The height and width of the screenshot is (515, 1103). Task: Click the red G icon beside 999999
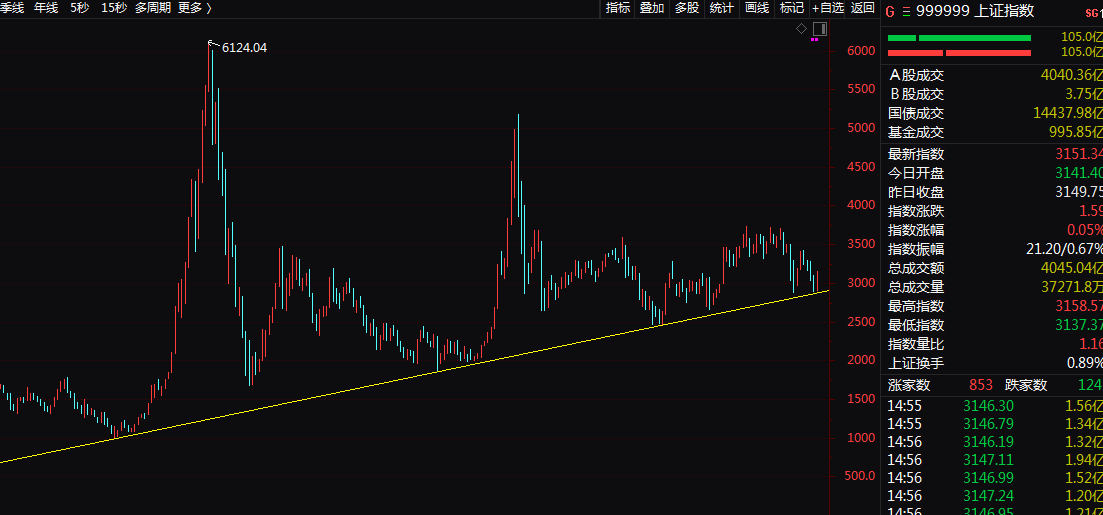click(889, 12)
